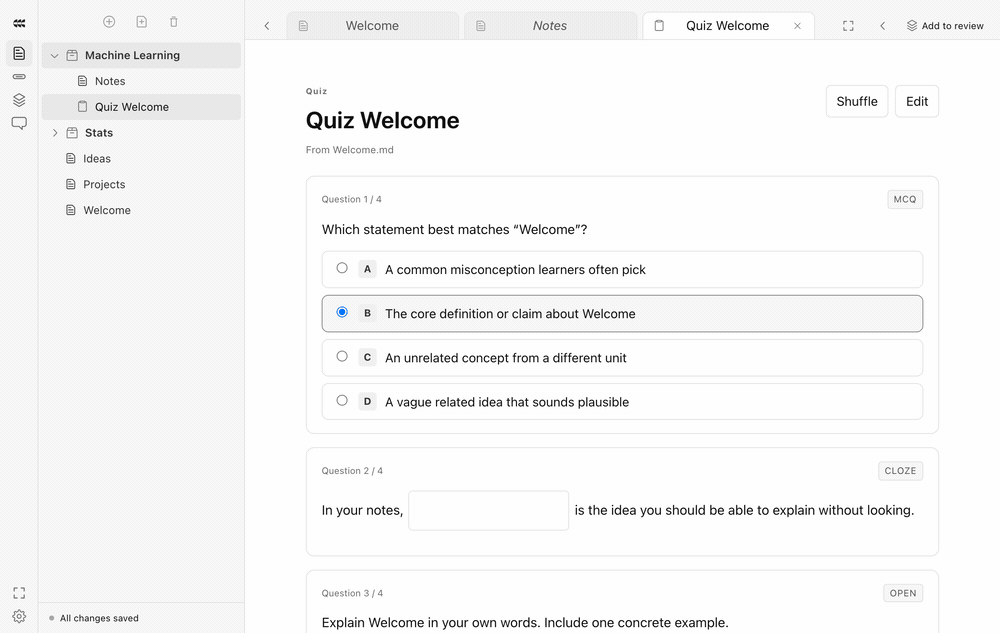Click the OPEN badge on Question 3
Viewport: 1000px width, 633px height.
point(902,593)
